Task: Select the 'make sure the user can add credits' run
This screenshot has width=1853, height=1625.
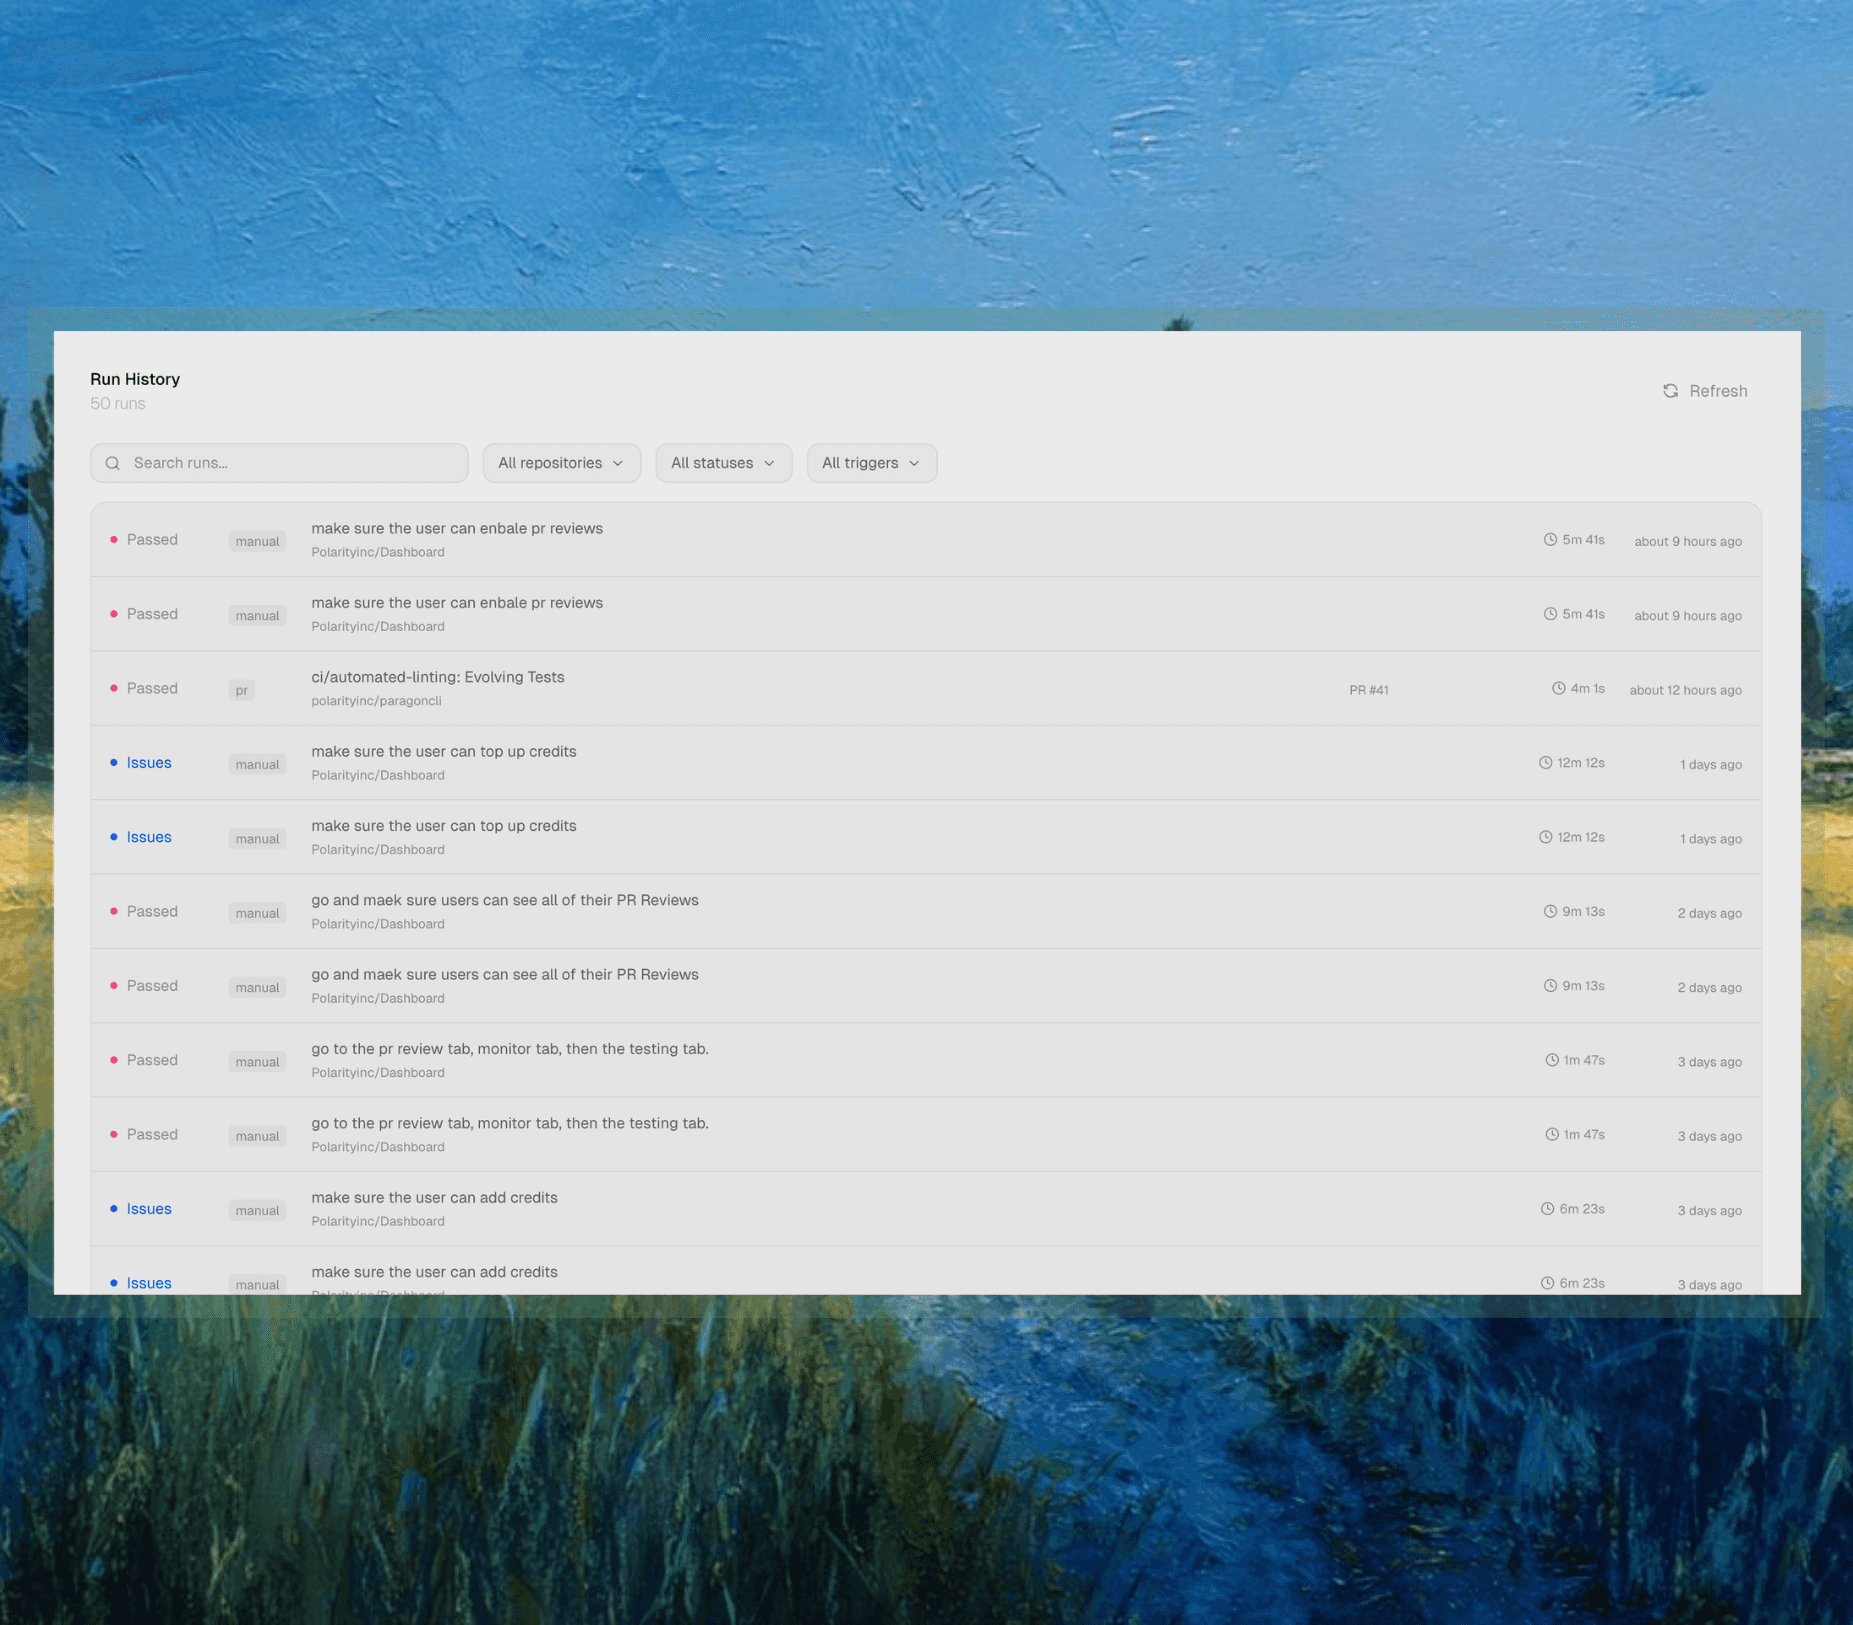Action: pos(435,1197)
